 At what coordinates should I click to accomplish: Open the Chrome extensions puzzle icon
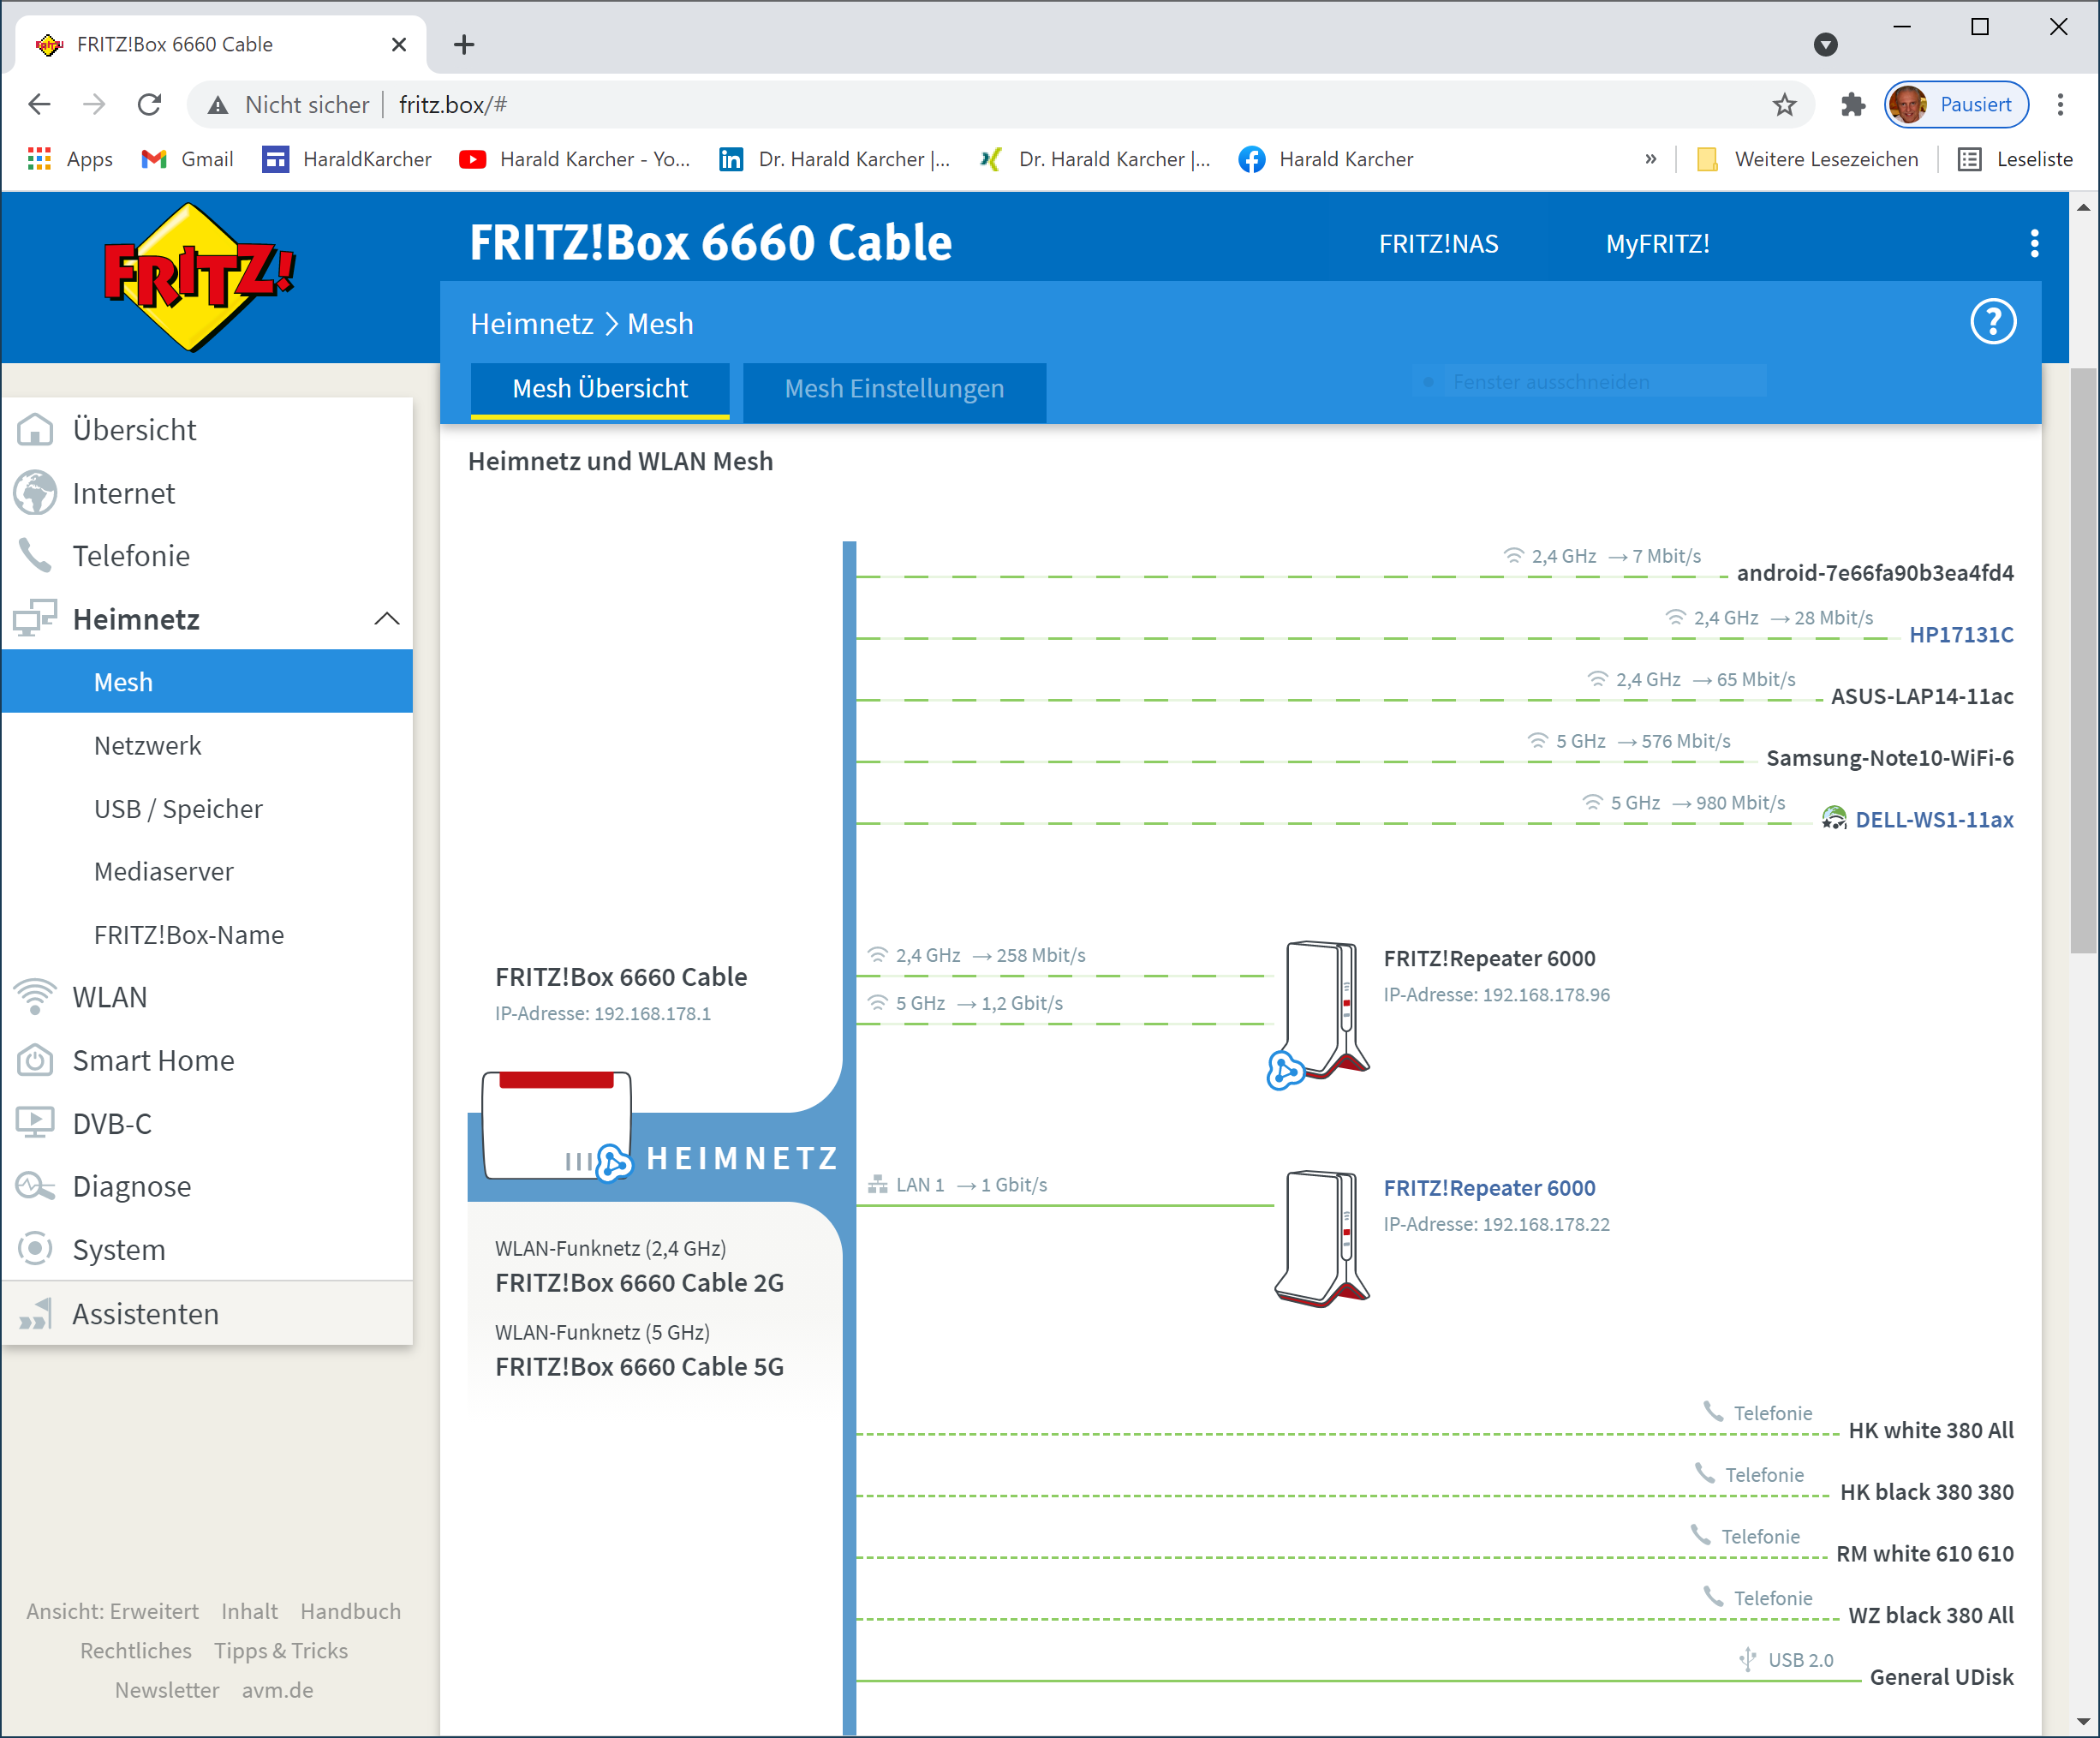coord(1852,105)
